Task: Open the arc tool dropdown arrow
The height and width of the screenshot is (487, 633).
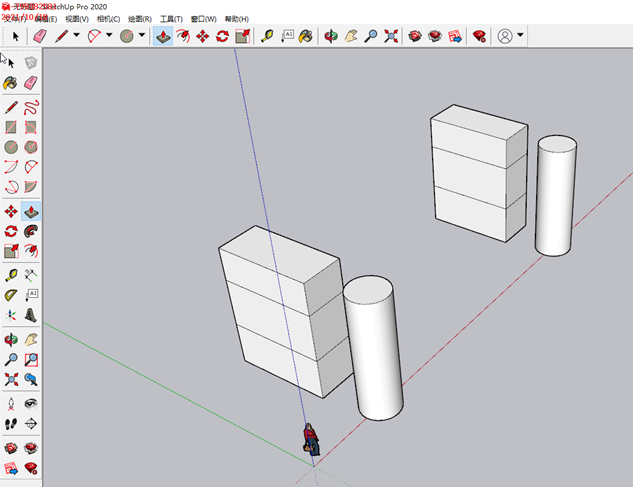Action: click(x=108, y=36)
